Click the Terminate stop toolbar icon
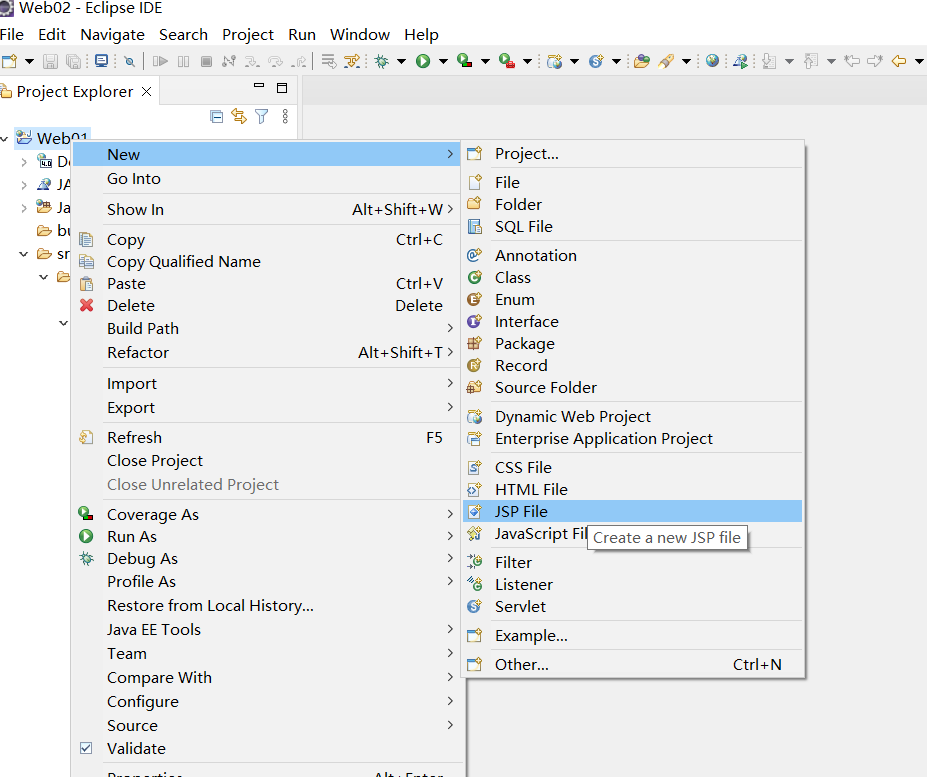 pyautogui.click(x=206, y=61)
